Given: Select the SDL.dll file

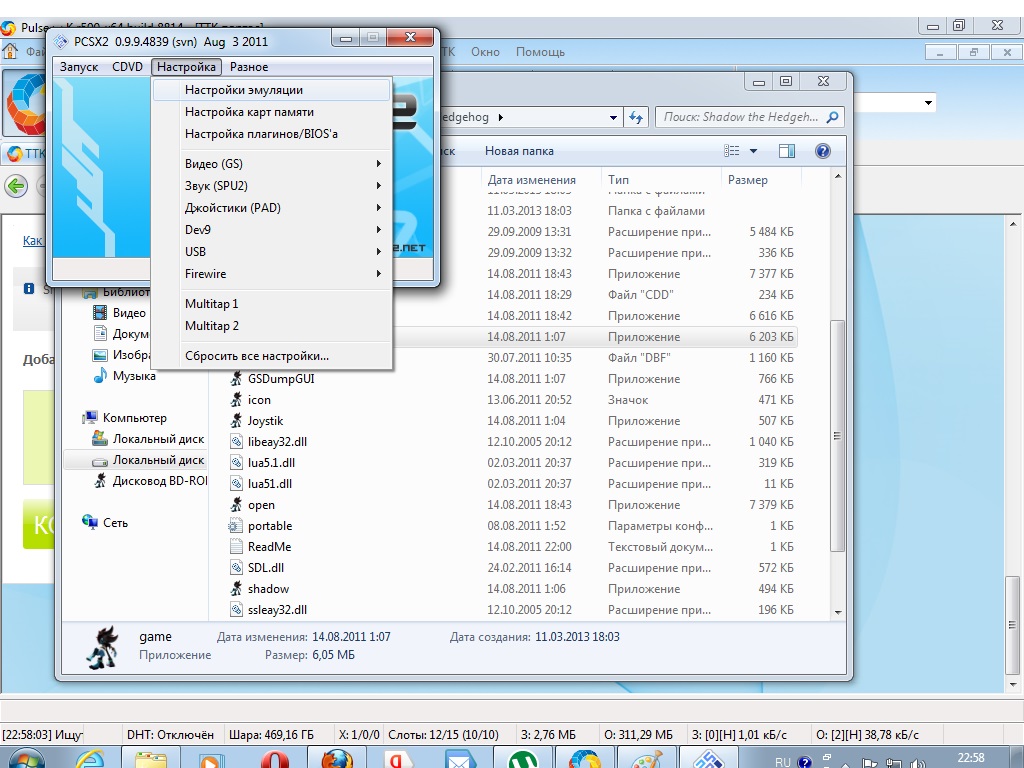Looking at the screenshot, I should pyautogui.click(x=266, y=568).
